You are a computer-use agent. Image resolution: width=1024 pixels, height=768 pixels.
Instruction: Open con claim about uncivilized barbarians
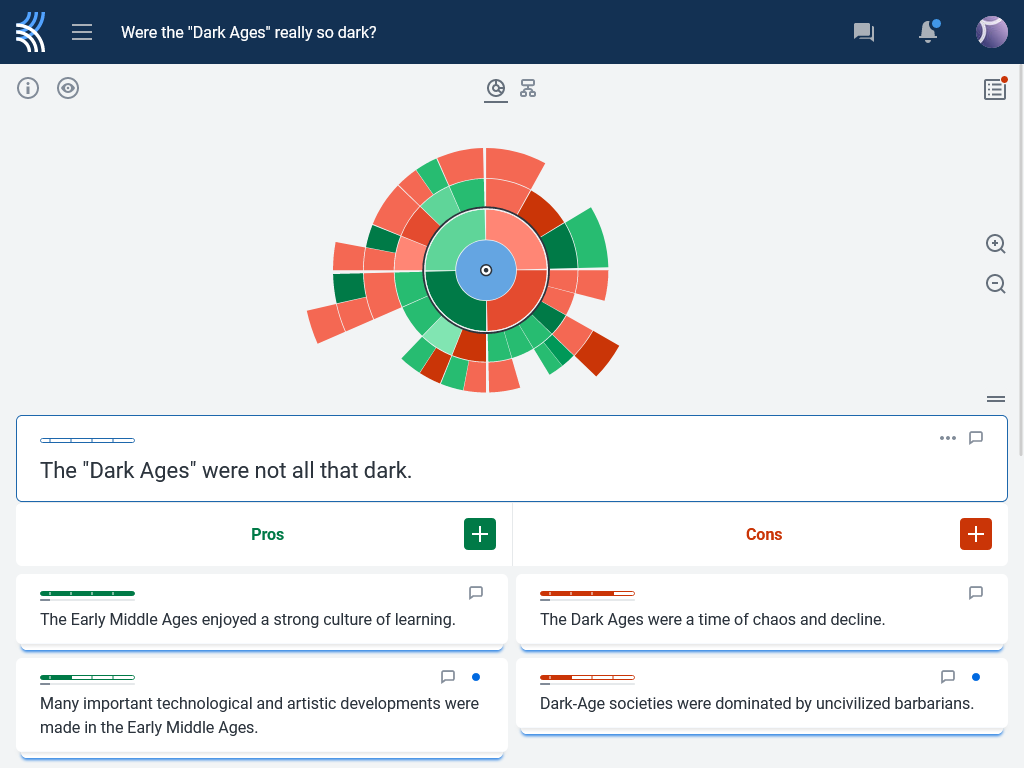pos(756,703)
